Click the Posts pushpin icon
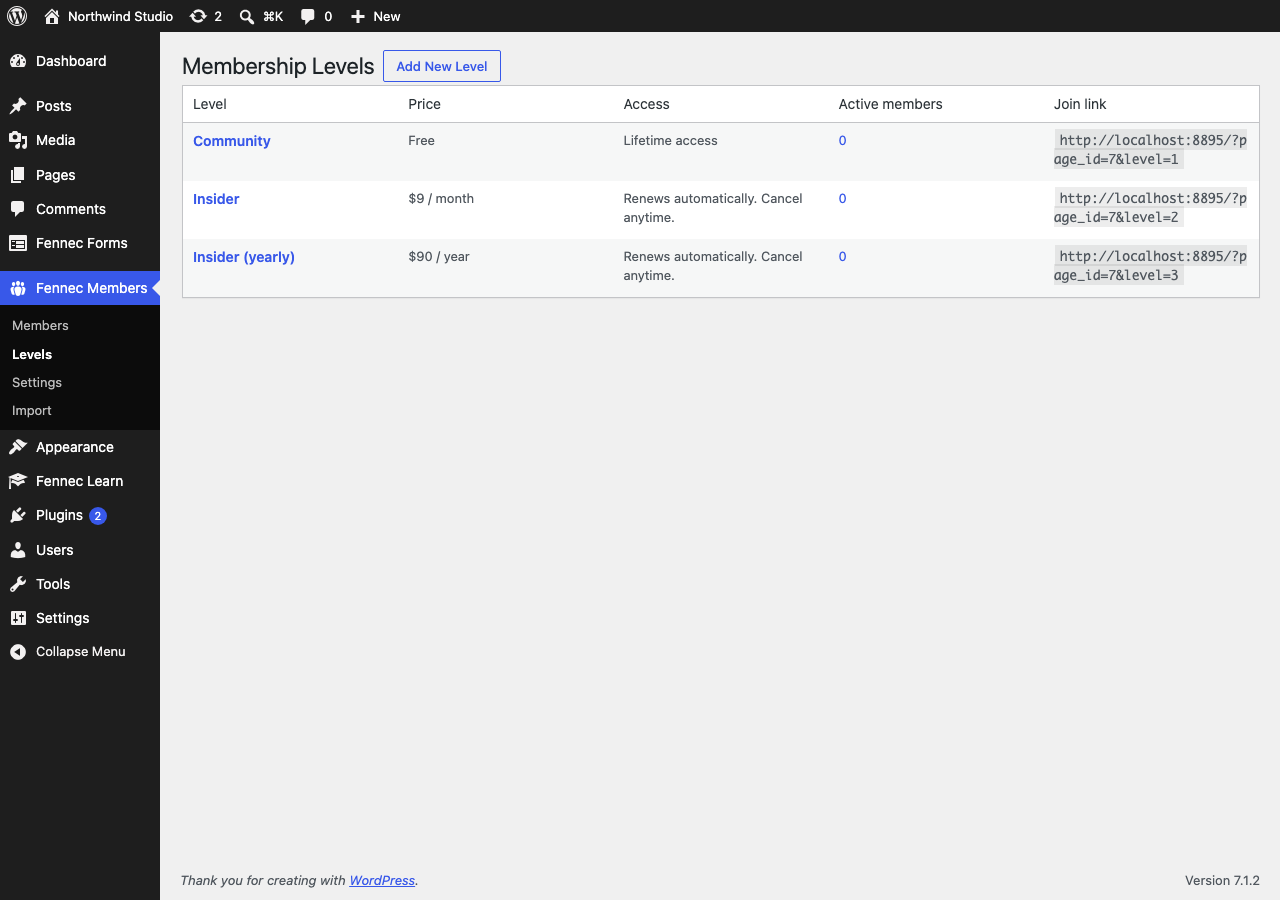This screenshot has height=900, width=1280. coord(18,106)
